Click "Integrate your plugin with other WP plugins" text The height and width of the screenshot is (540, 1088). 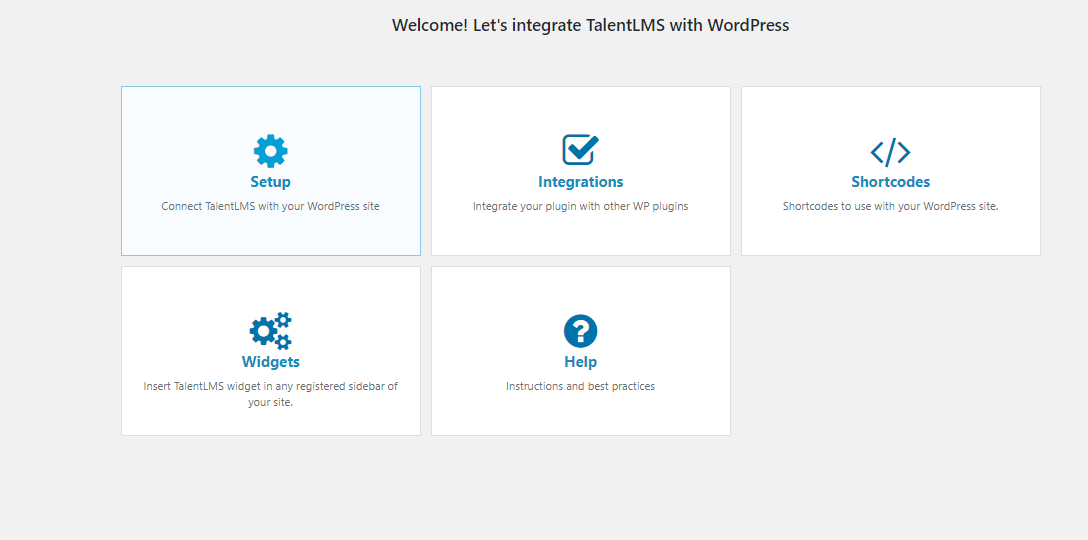pyautogui.click(x=580, y=207)
